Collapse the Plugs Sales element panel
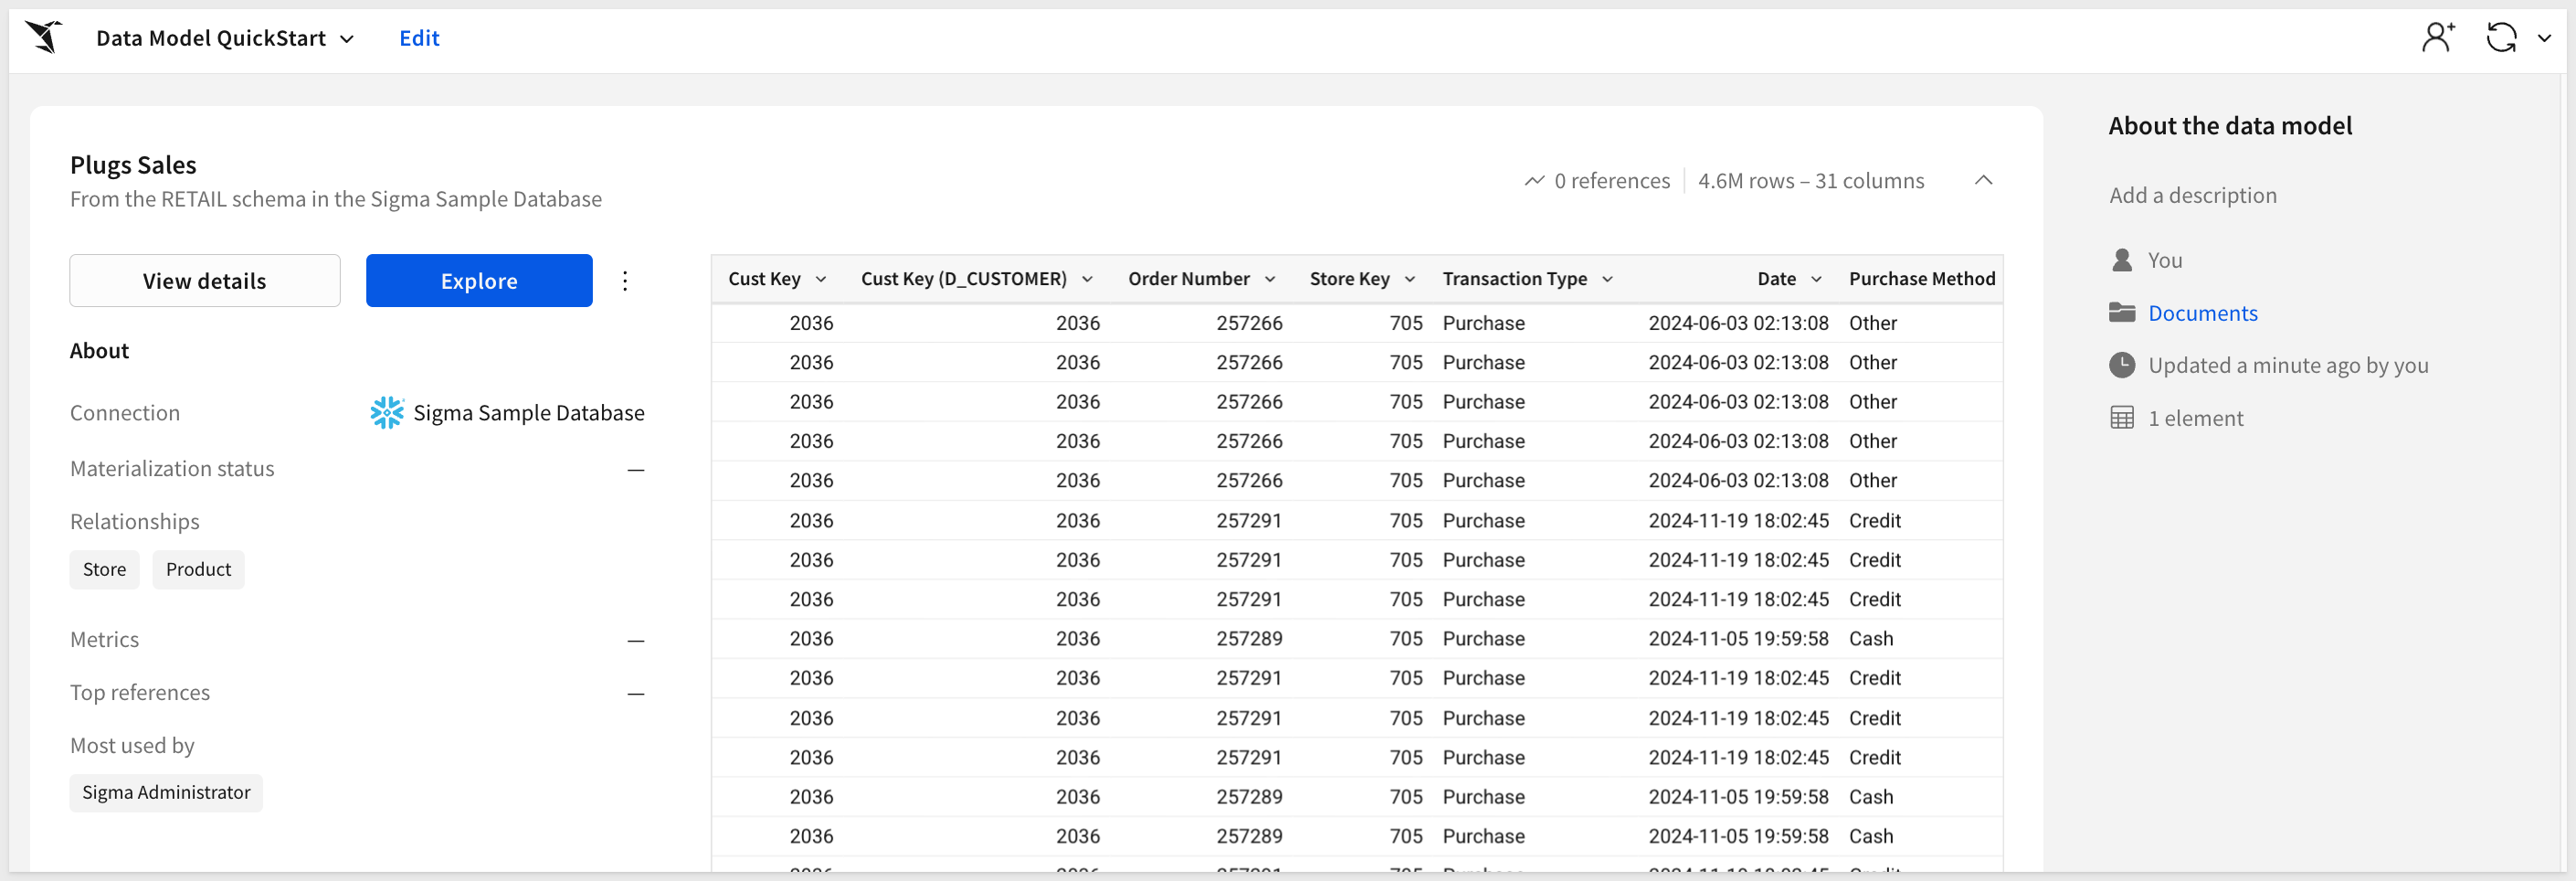This screenshot has width=2576, height=881. click(1984, 181)
